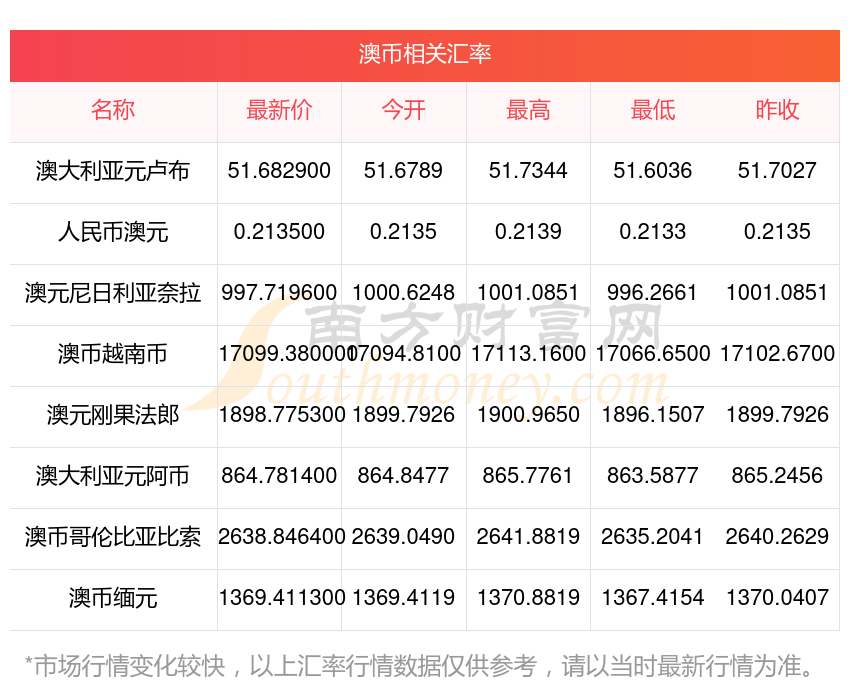Click the value 2641.8819
The image size is (850, 698).
click(x=528, y=537)
